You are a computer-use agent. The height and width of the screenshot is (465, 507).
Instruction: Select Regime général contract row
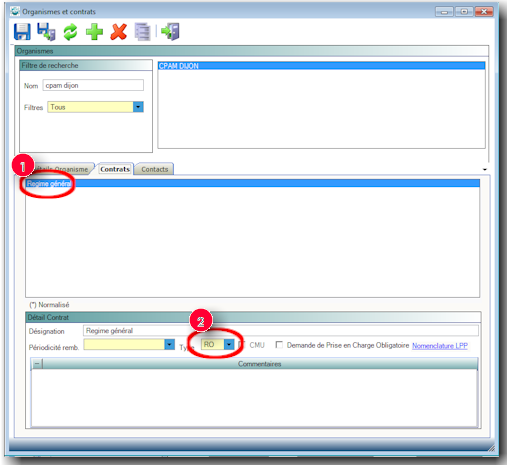[252, 183]
